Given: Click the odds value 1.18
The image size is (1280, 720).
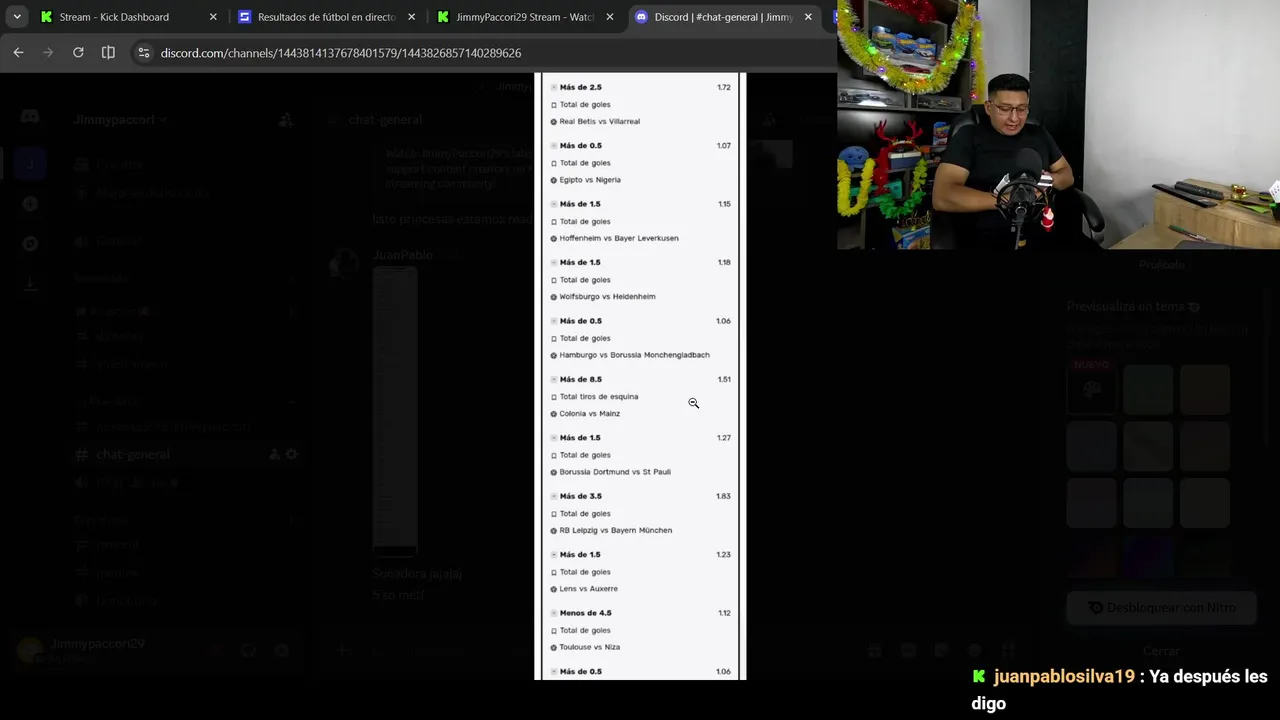Looking at the screenshot, I should (724, 262).
